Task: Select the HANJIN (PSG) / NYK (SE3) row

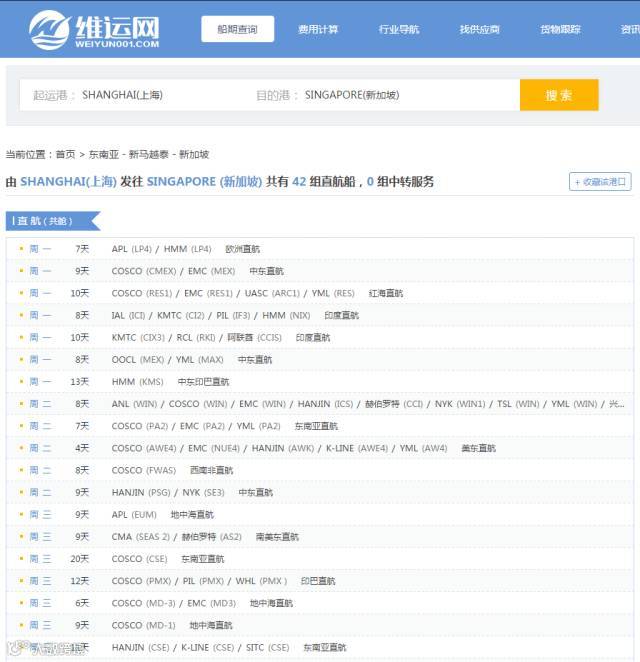Action: 320,493
